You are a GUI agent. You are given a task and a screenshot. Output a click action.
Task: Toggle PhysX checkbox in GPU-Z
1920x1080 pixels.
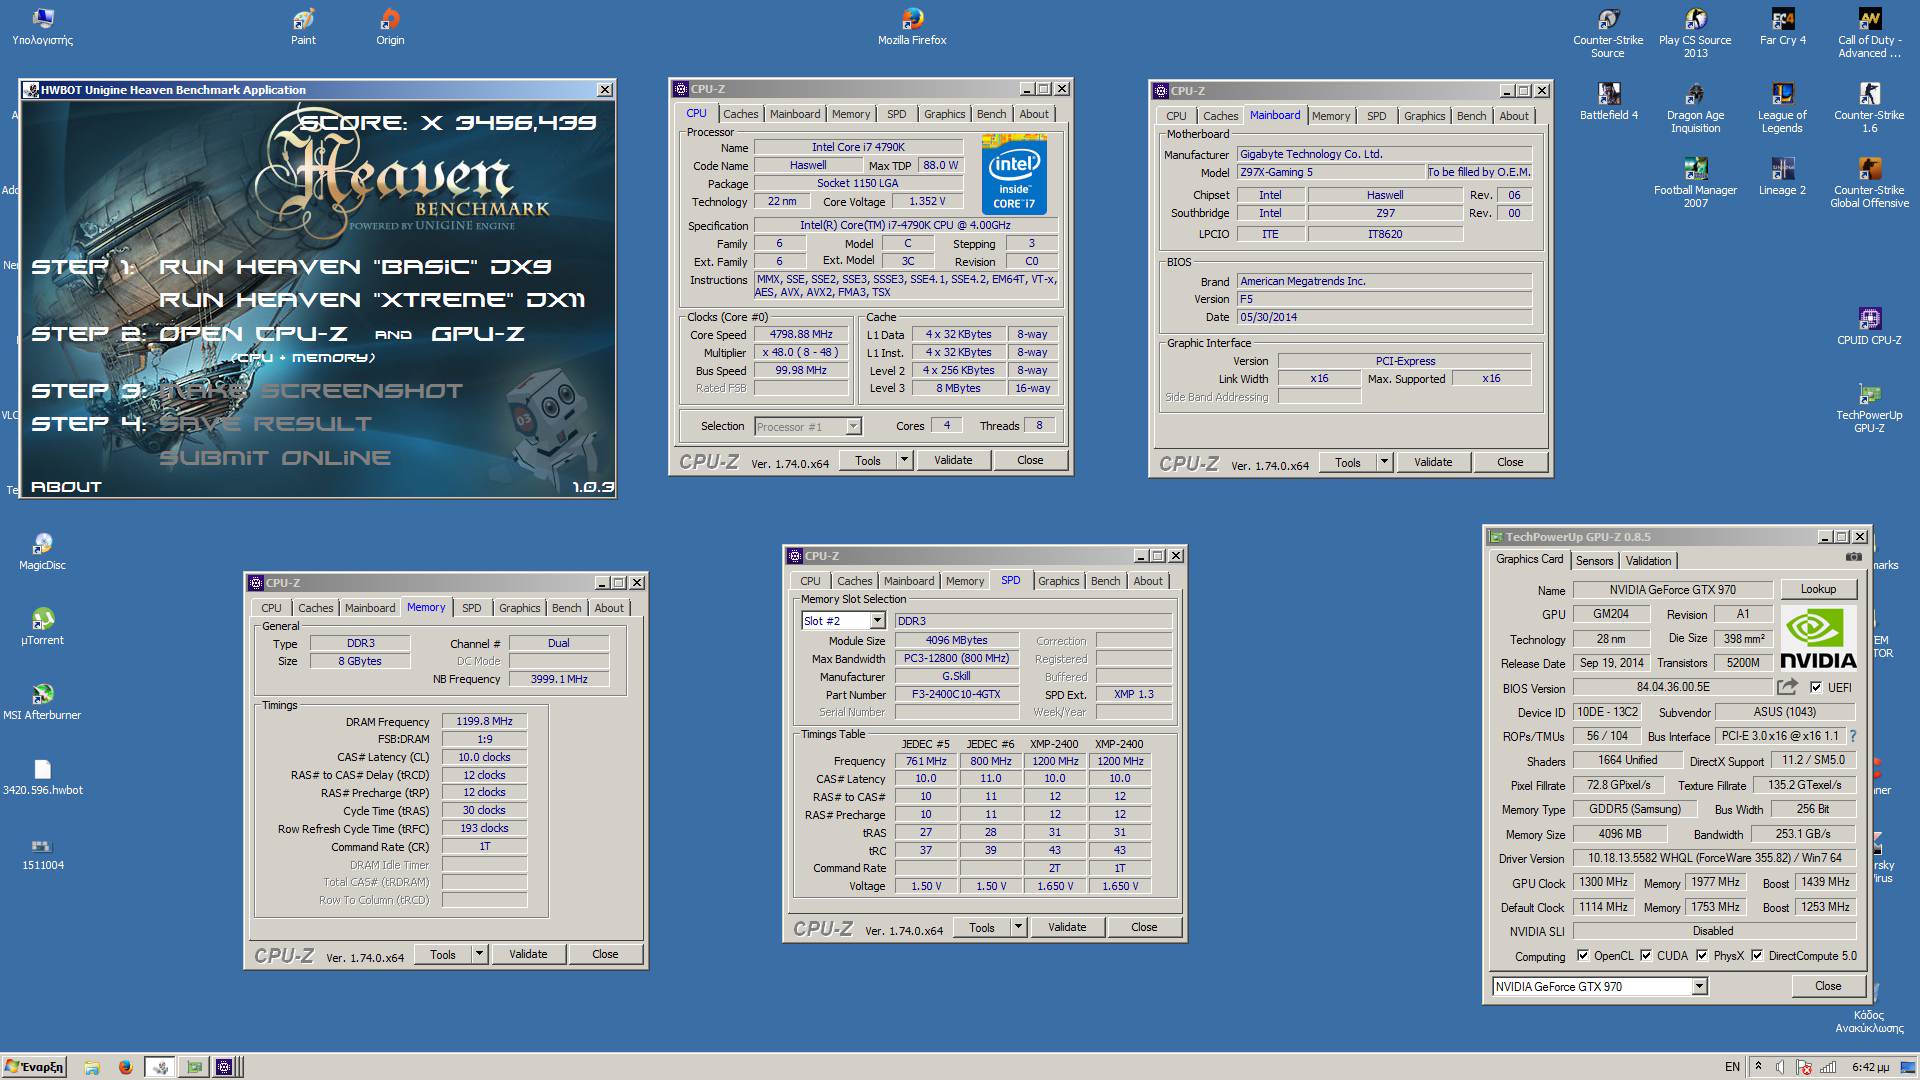[1701, 955]
